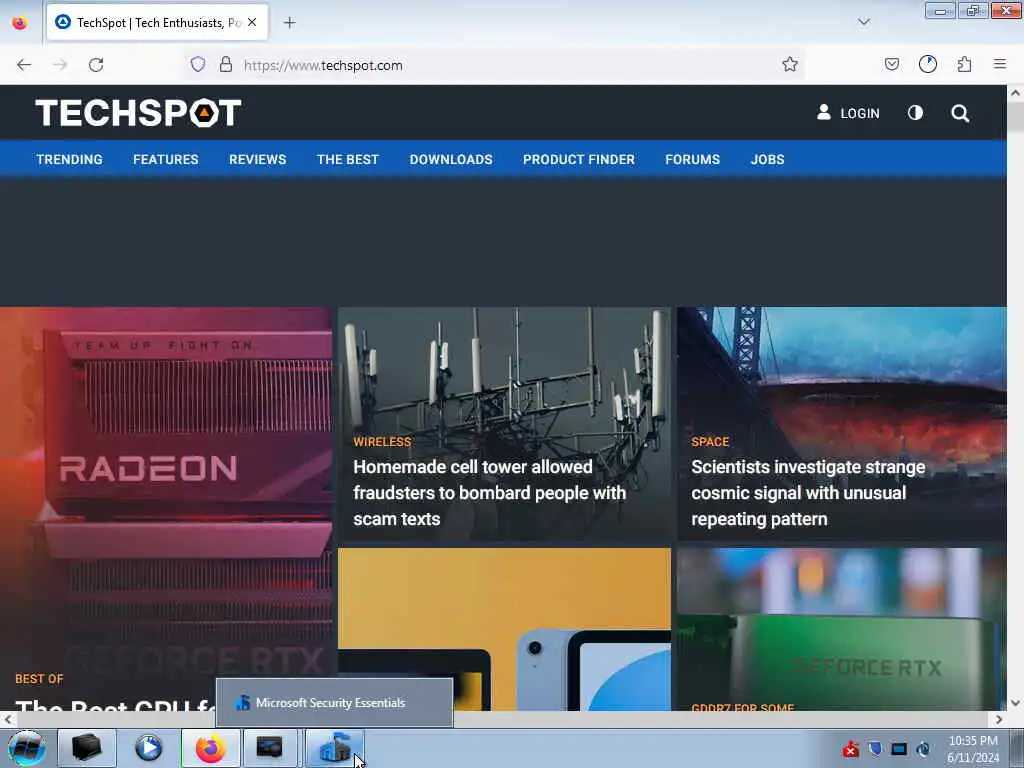The width and height of the screenshot is (1024, 768).
Task: Click the monitor network tray icon
Action: point(899,749)
